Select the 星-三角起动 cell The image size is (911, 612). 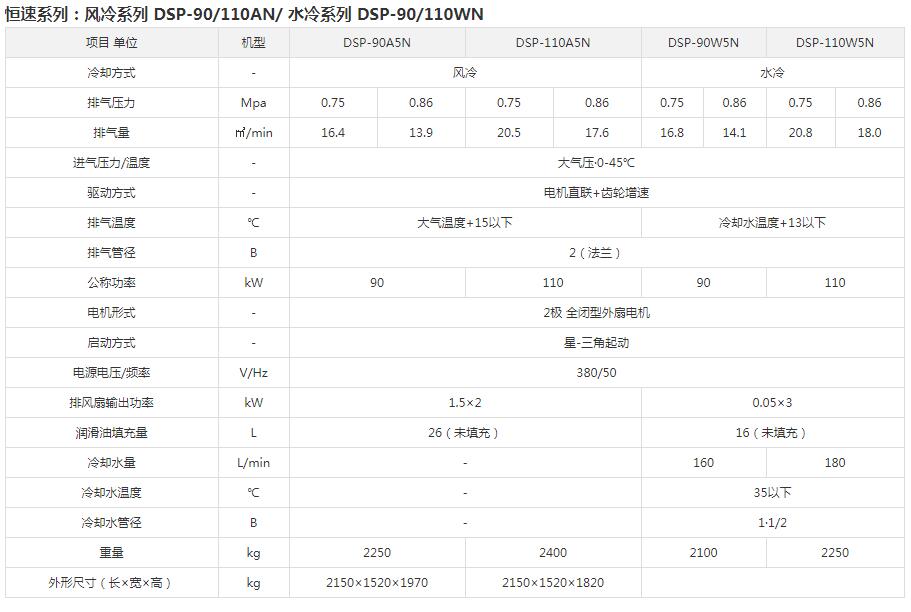596,343
